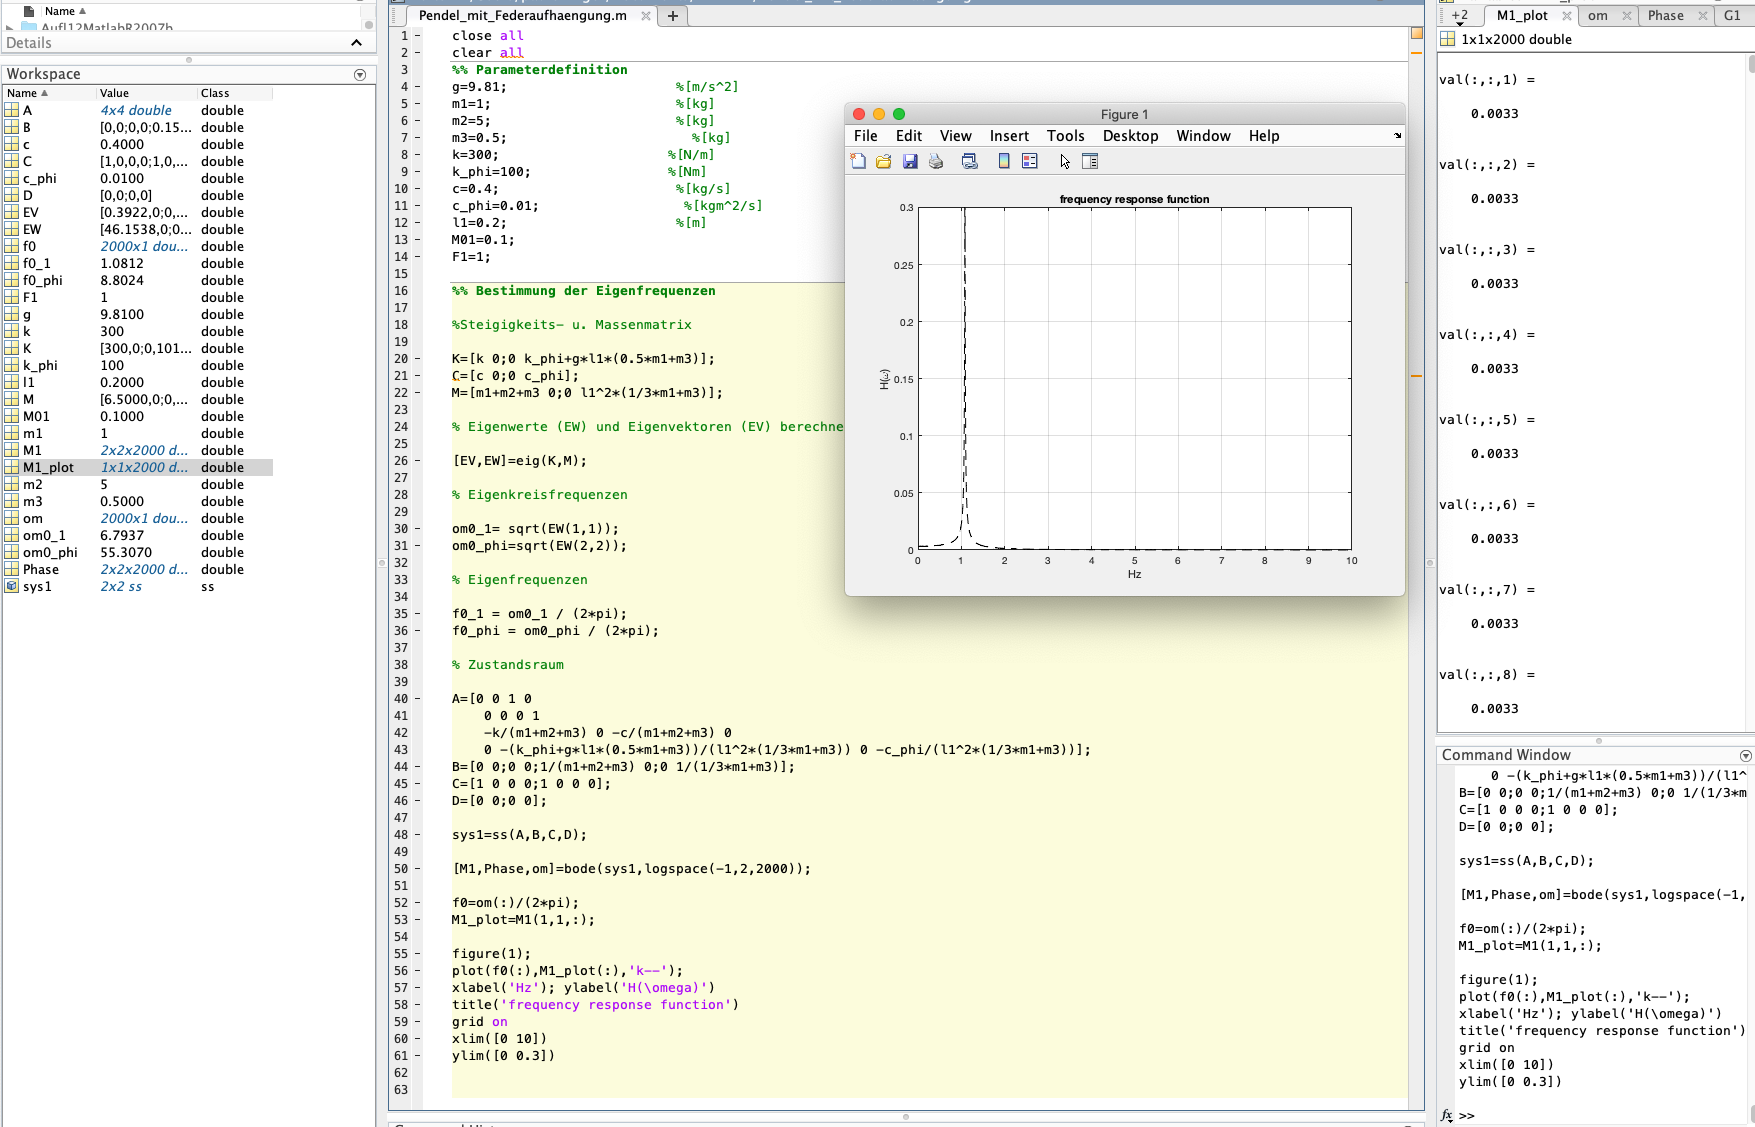Sort Workspace by the Class column header
Viewport: 1755px width, 1127px height.
[215, 93]
